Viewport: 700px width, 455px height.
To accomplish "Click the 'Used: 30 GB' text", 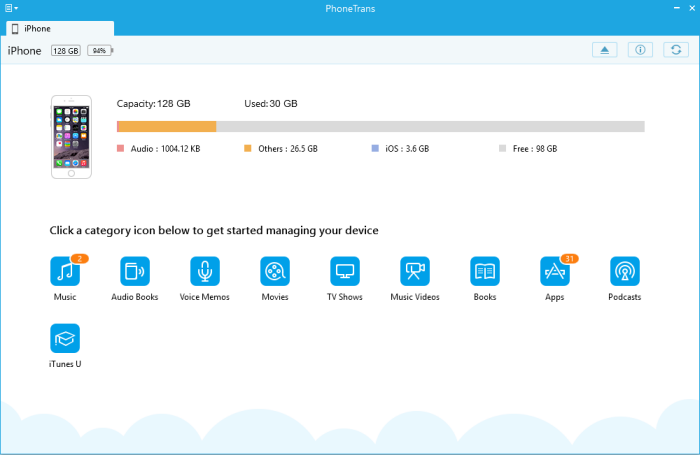I will [271, 104].
